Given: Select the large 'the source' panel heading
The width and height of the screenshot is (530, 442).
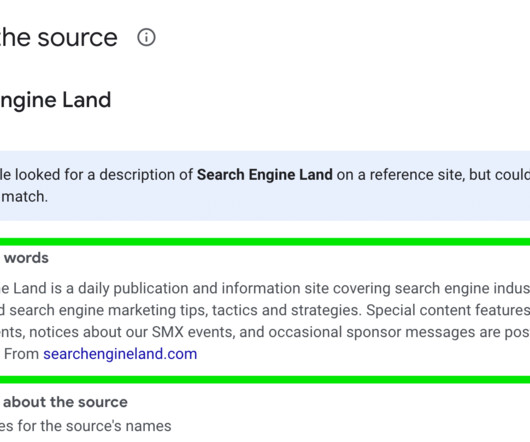Looking at the screenshot, I should [58, 37].
